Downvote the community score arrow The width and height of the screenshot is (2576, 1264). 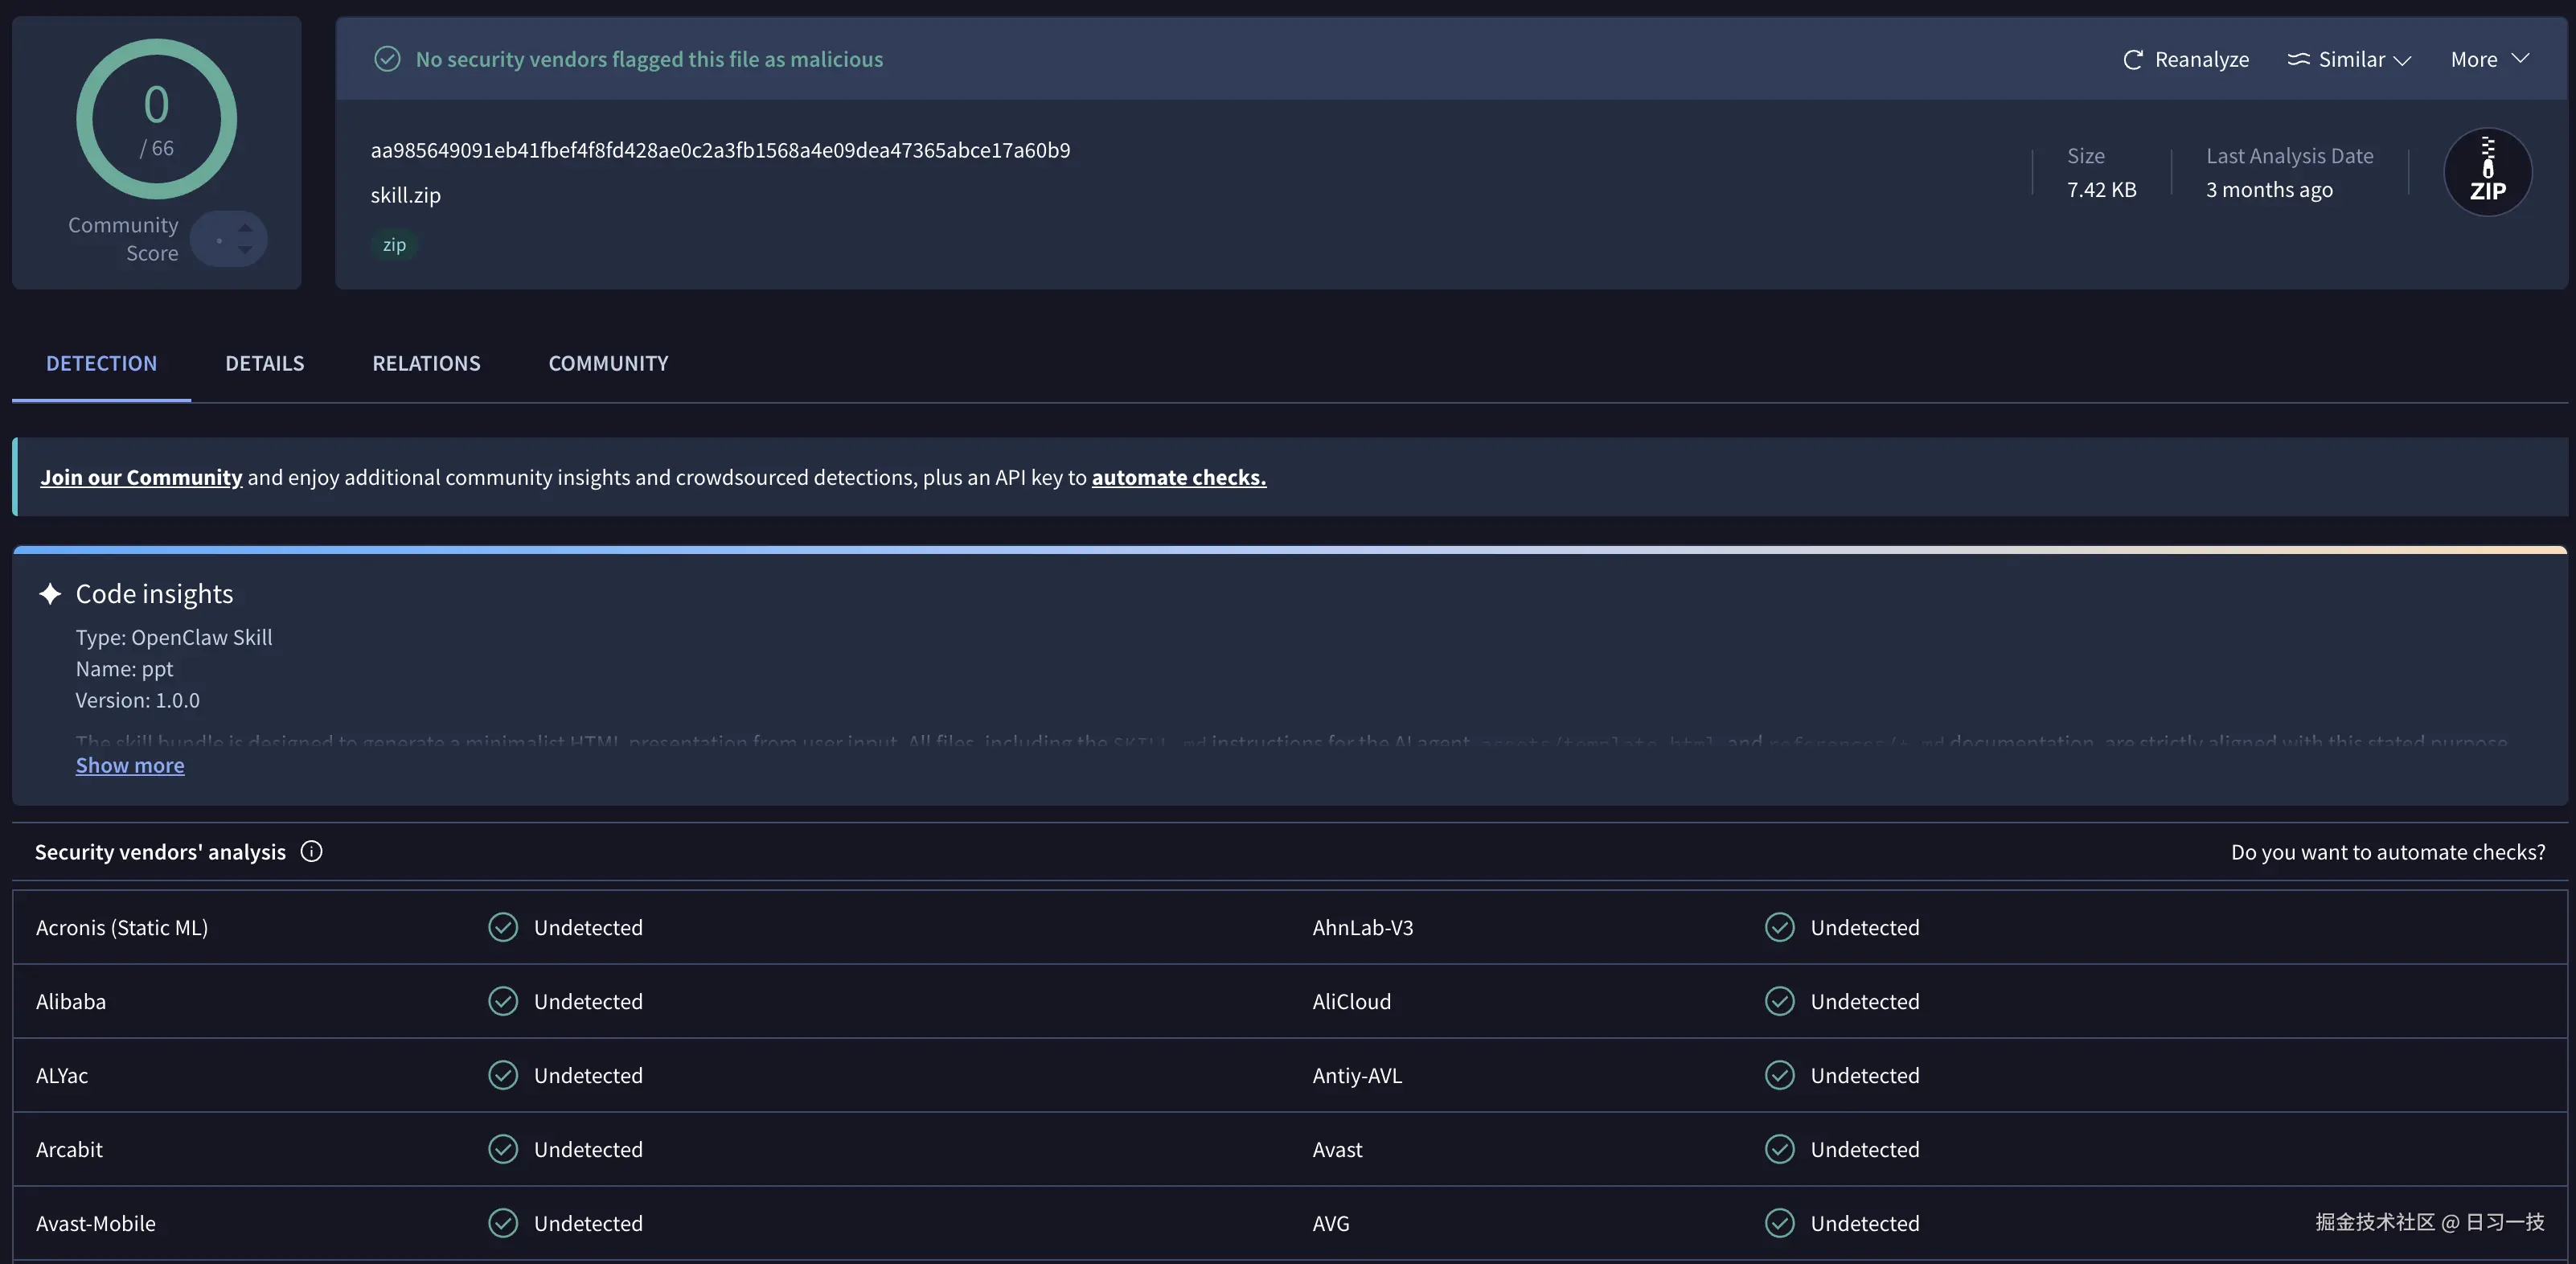click(245, 249)
